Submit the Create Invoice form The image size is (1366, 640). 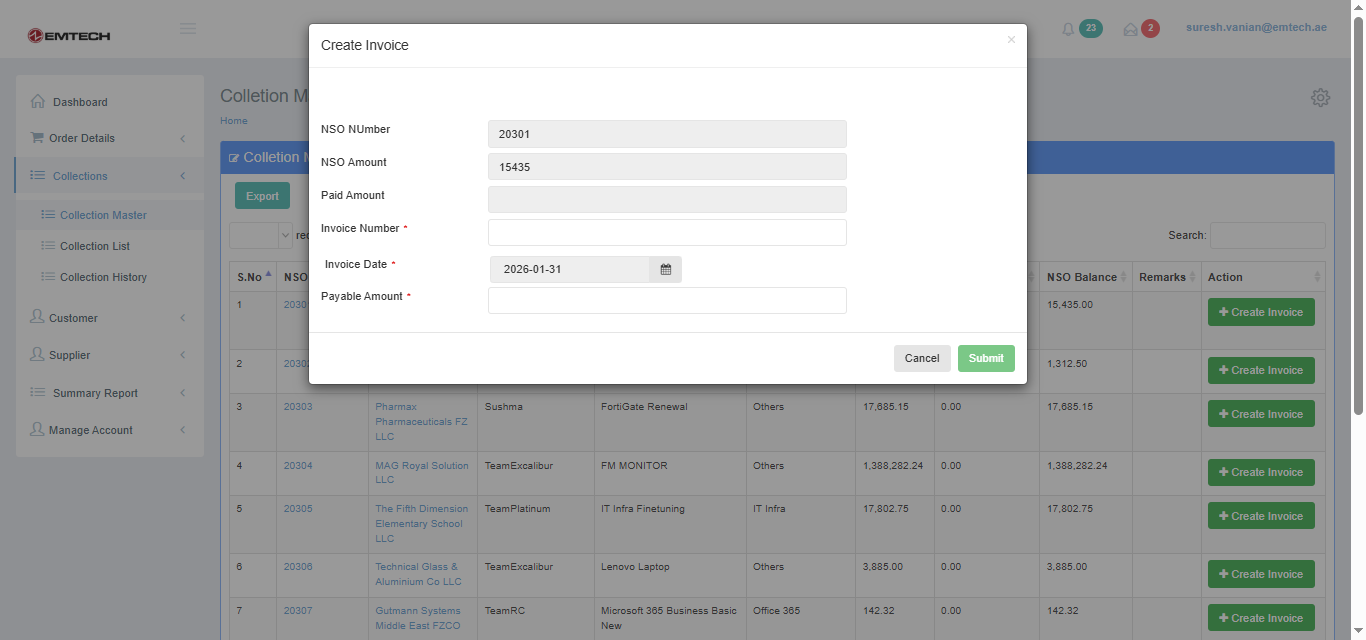pyautogui.click(x=985, y=358)
